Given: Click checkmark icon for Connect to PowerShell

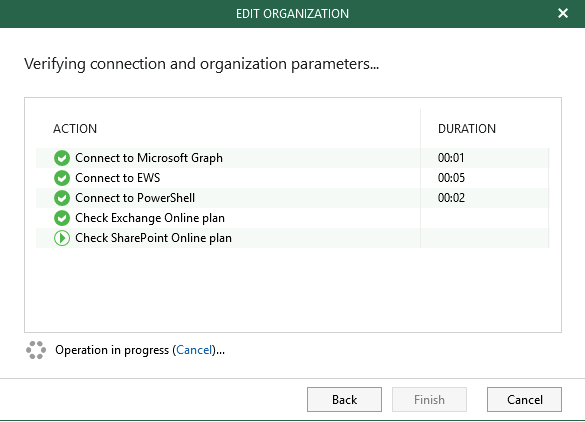Looking at the screenshot, I should [62, 198].
